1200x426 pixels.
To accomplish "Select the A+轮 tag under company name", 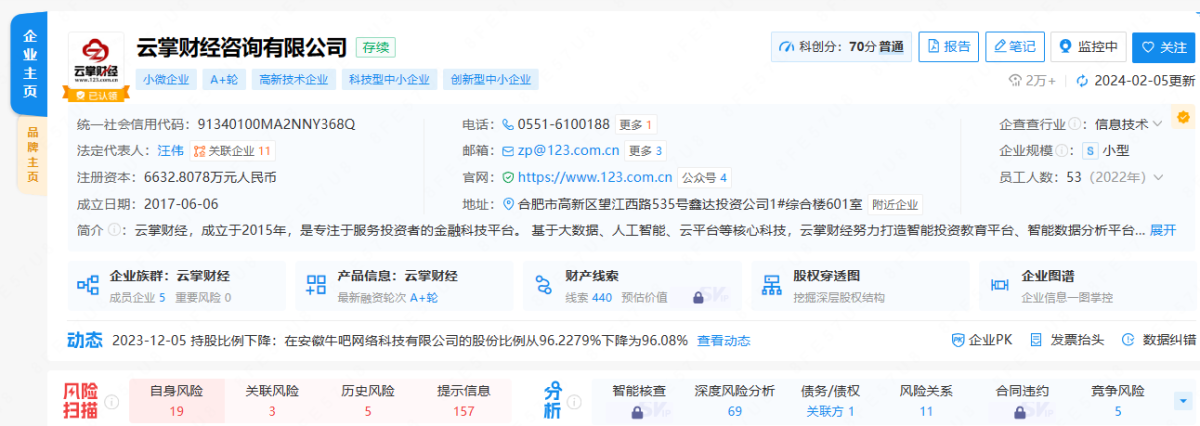I will [223, 80].
